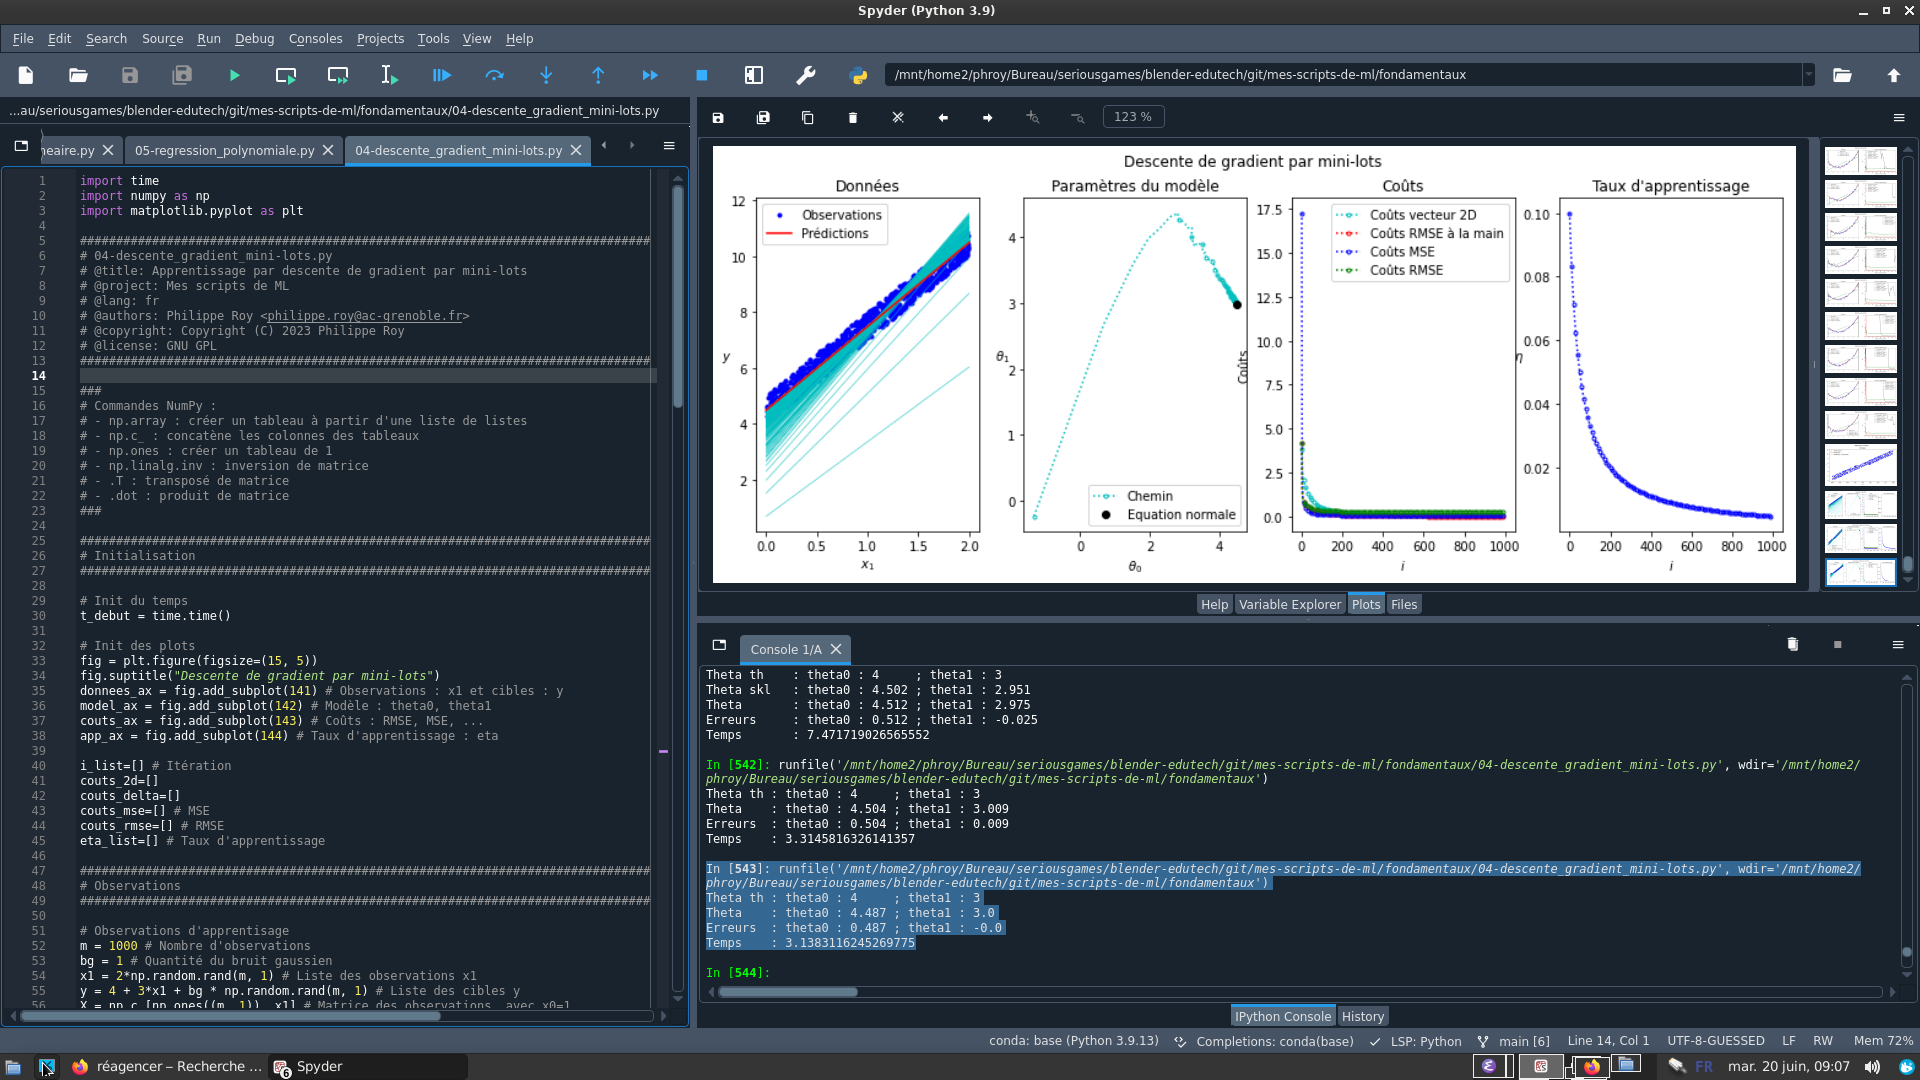Click the Run file icon in toolbar
1920x1080 pixels.
coord(233,75)
